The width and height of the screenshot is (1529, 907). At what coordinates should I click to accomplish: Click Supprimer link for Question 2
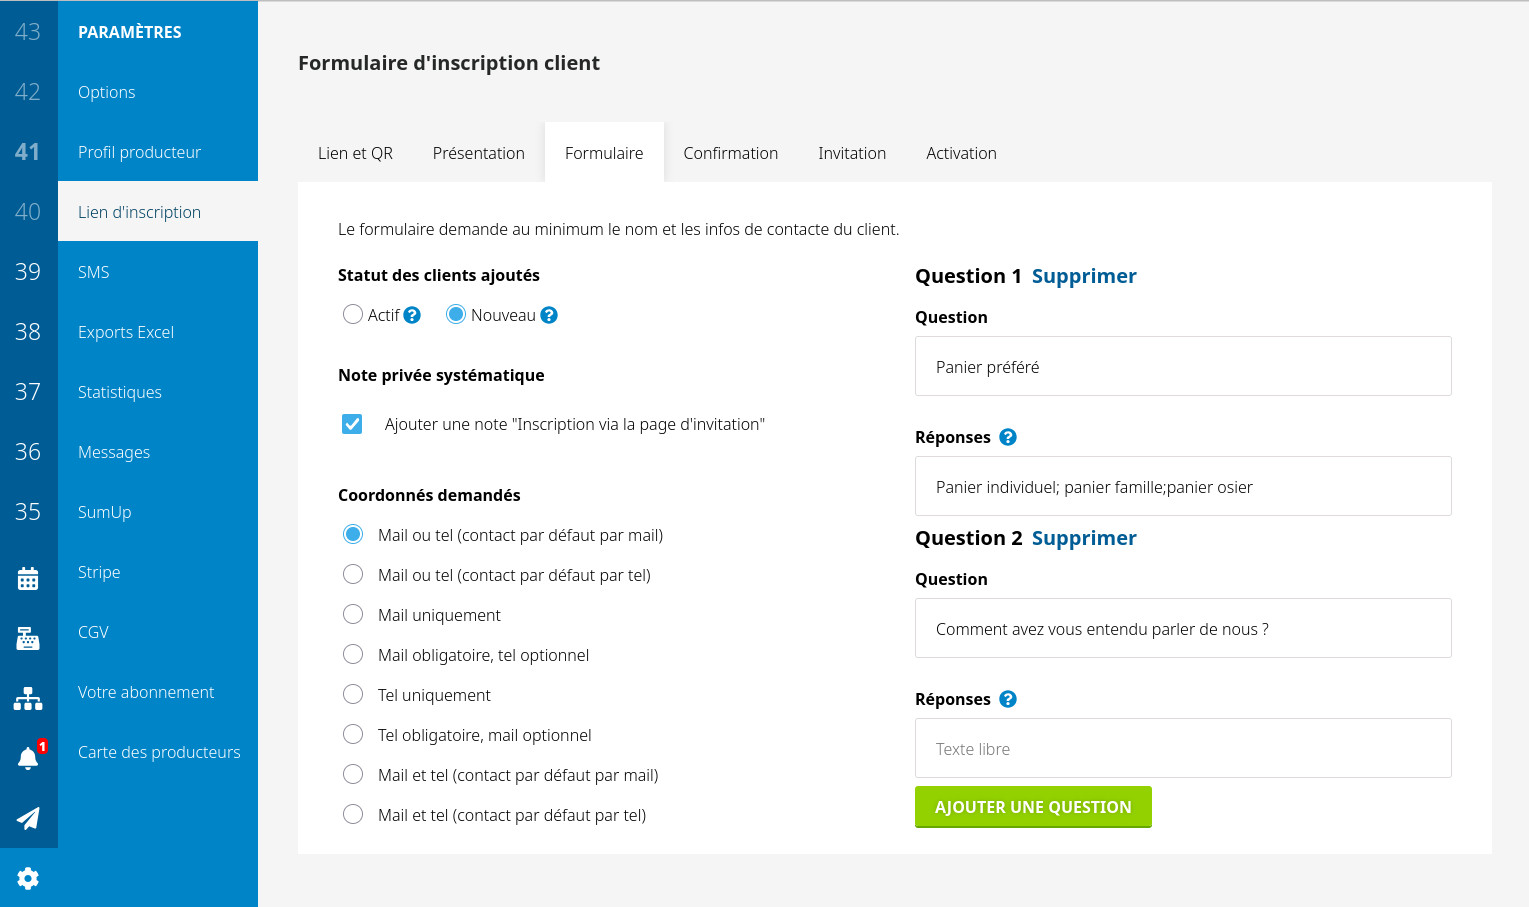pos(1084,538)
